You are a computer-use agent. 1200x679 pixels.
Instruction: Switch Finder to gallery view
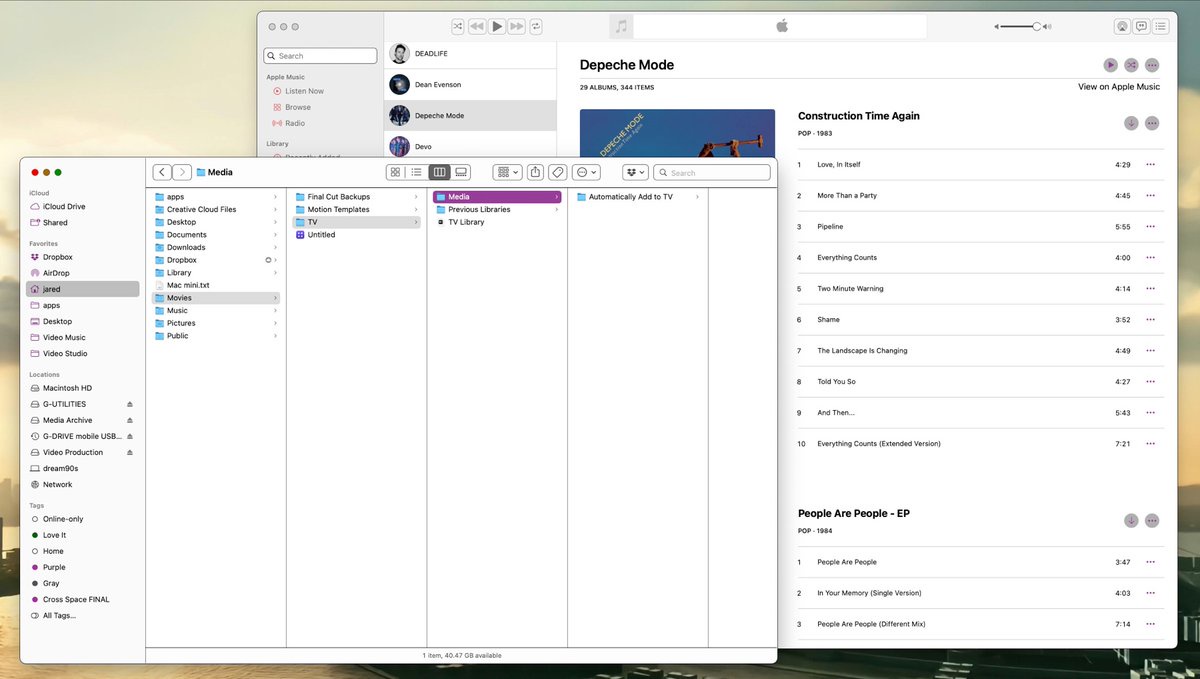(x=460, y=172)
